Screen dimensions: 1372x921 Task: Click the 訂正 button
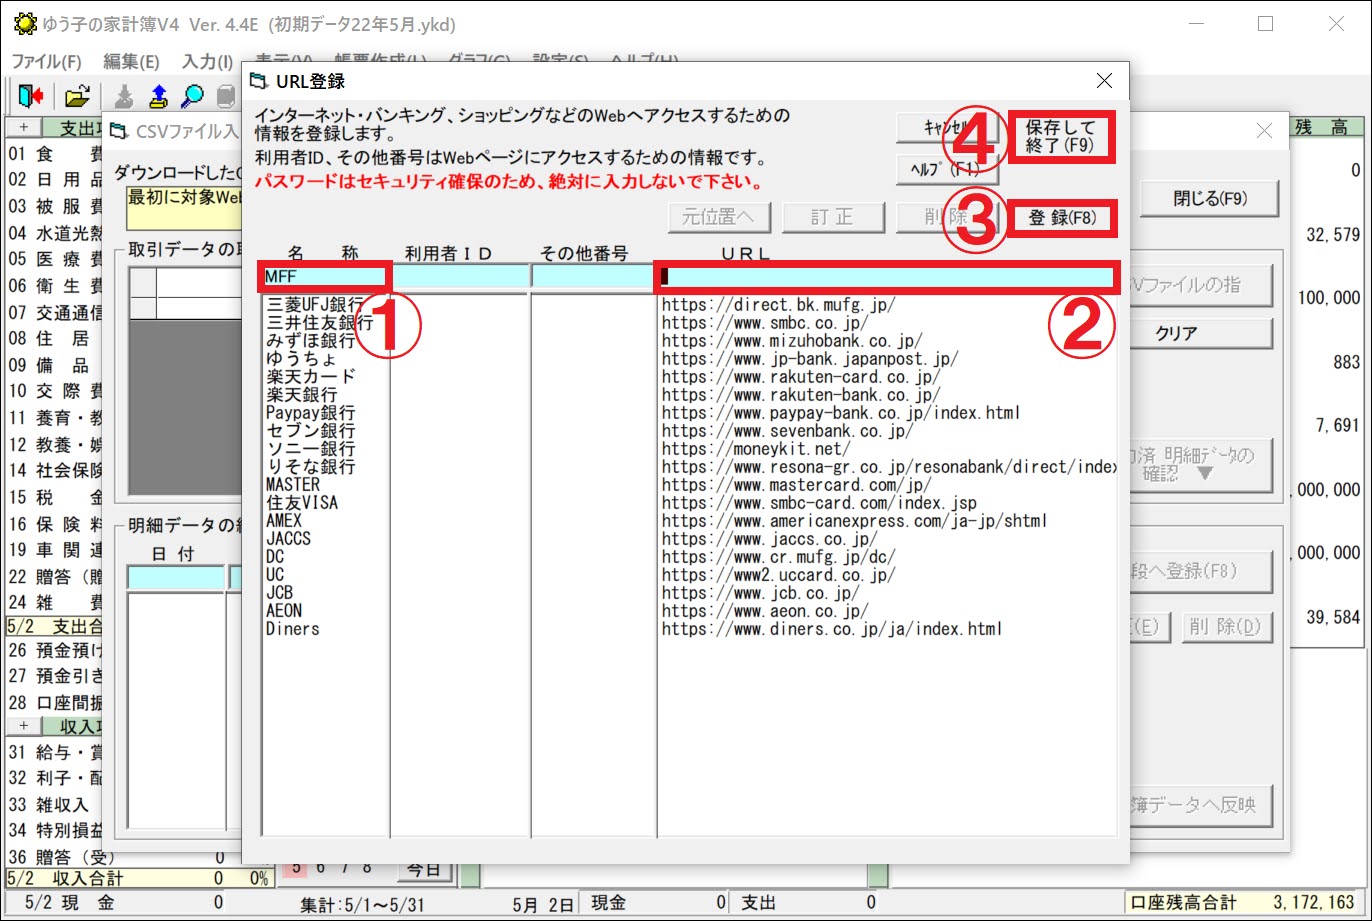click(833, 217)
